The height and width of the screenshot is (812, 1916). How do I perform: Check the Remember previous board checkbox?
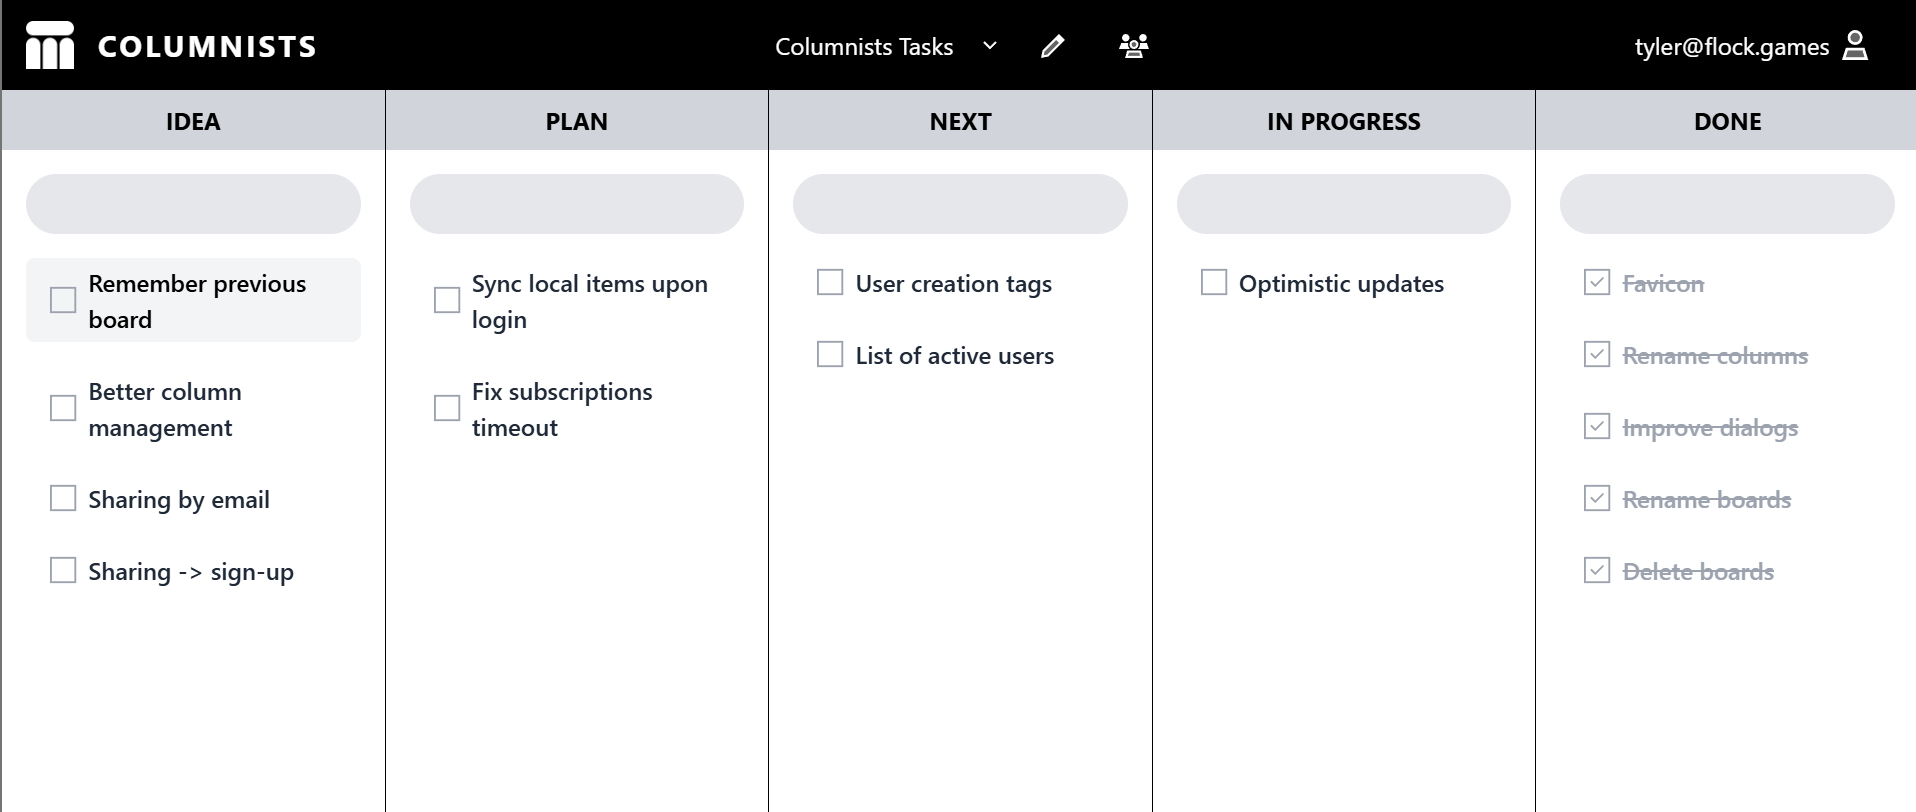pos(63,300)
